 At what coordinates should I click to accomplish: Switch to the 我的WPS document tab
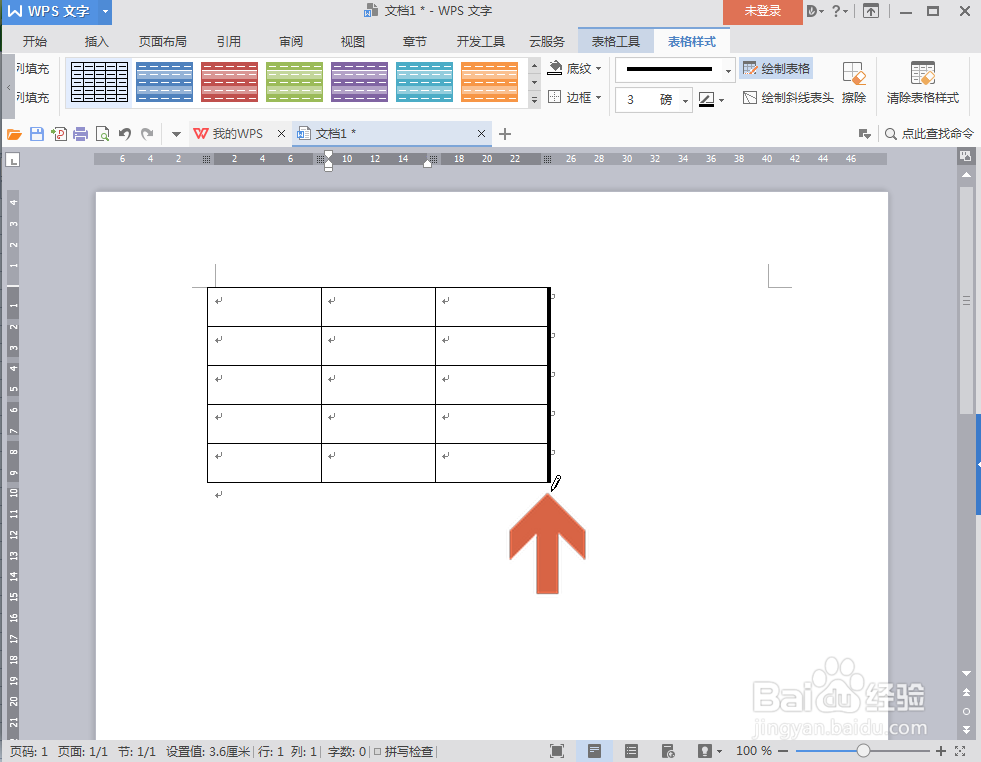(x=229, y=134)
